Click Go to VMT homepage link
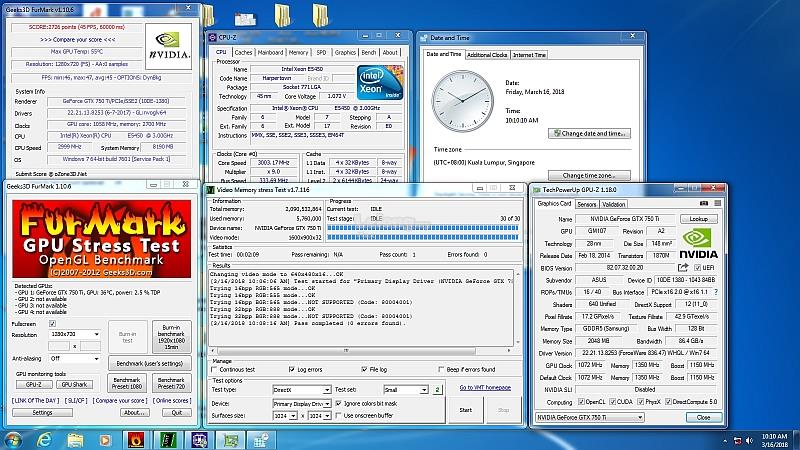Viewport: 800px width, 450px height. coord(485,388)
